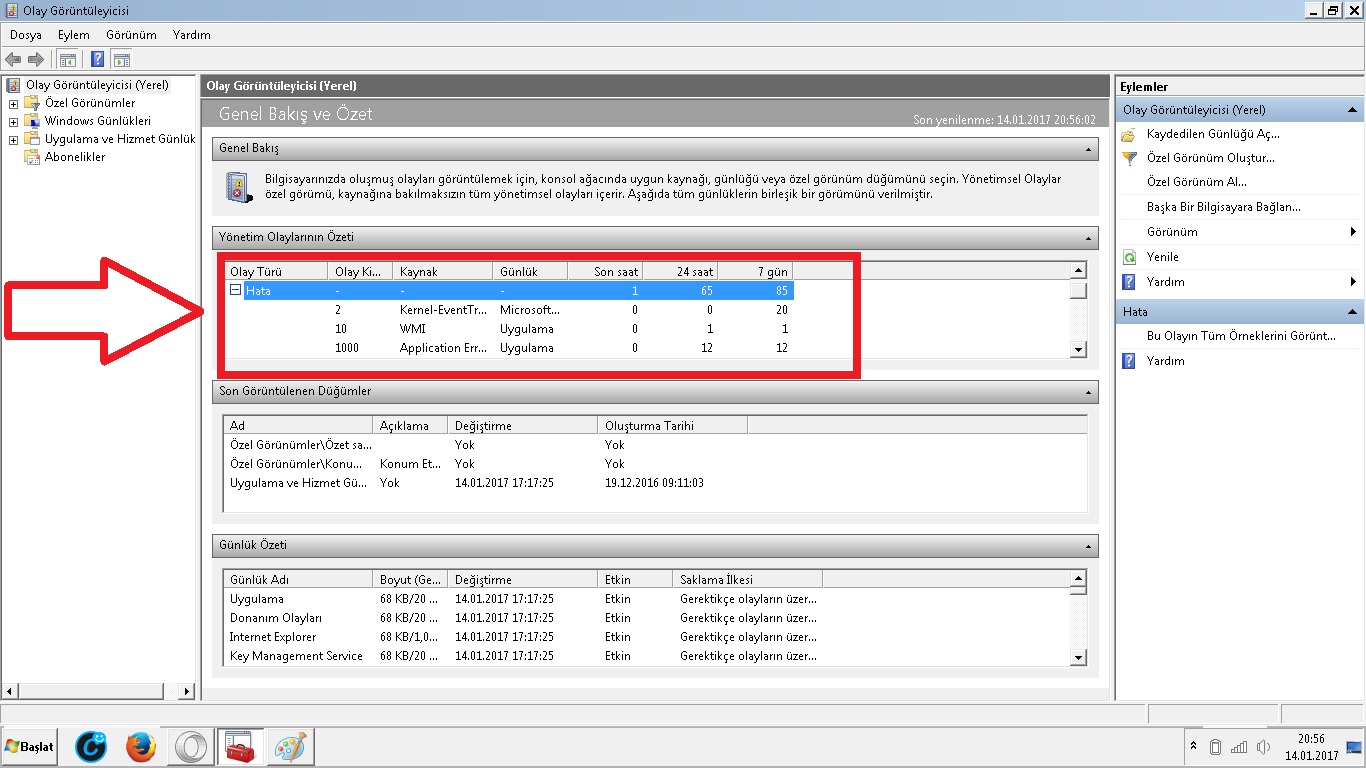
Task: Collapse the Hata actions group
Action: pyautogui.click(x=1352, y=312)
